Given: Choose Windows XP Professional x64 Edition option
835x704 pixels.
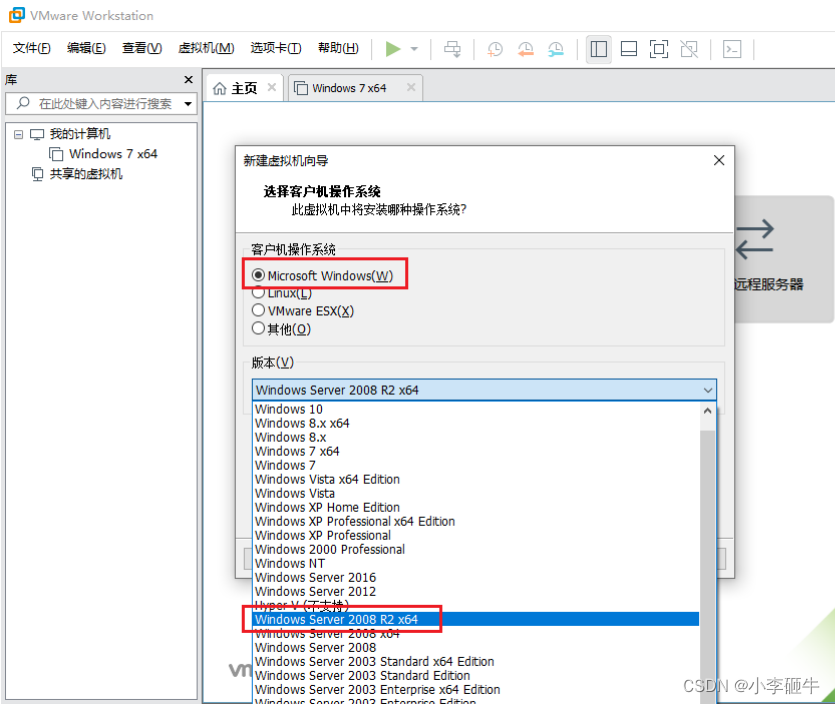Looking at the screenshot, I should point(476,521).
